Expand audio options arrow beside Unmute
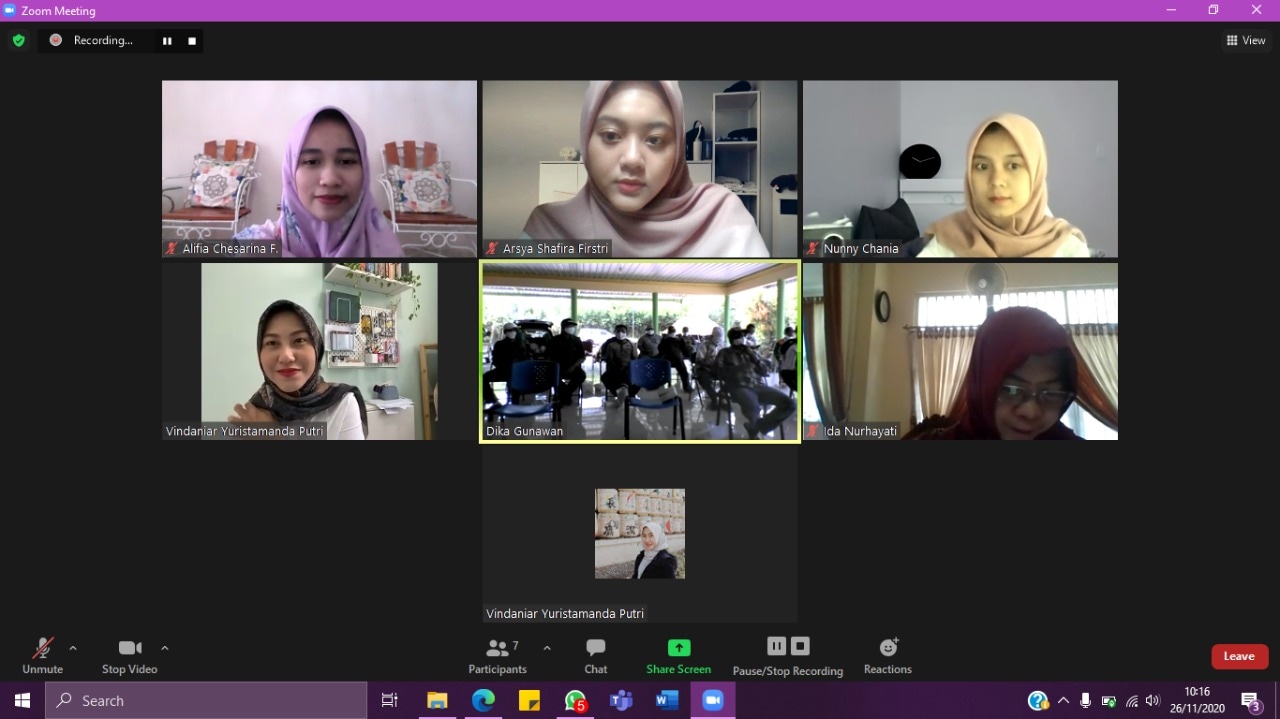The image size is (1280, 719). tap(73, 648)
